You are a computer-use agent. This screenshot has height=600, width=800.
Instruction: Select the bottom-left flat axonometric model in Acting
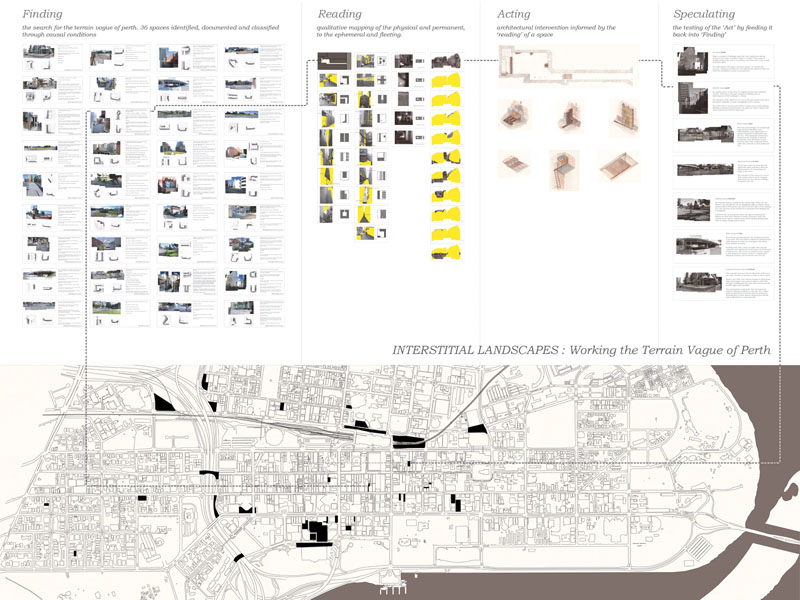pos(514,162)
